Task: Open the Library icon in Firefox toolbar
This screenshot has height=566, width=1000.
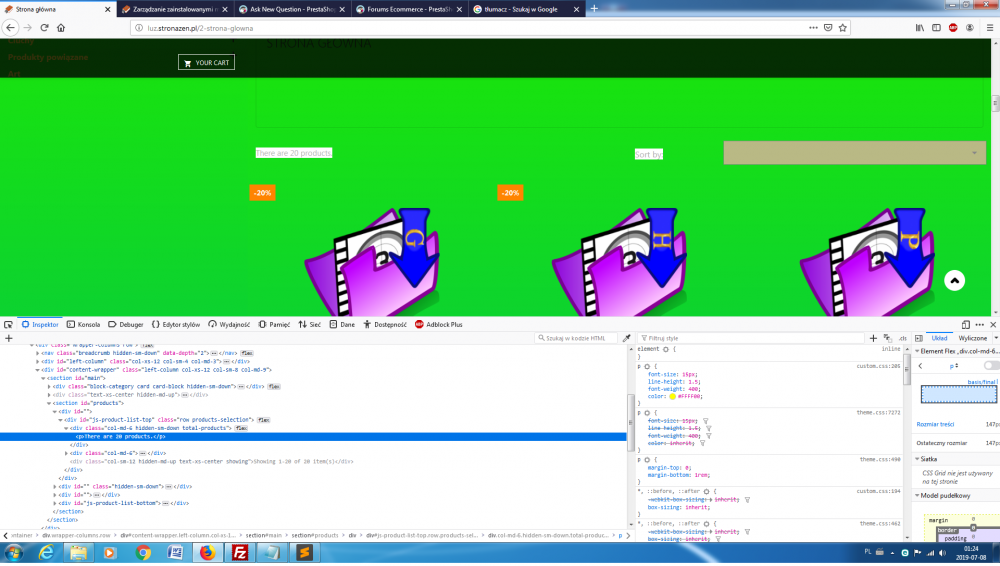Action: (920, 27)
